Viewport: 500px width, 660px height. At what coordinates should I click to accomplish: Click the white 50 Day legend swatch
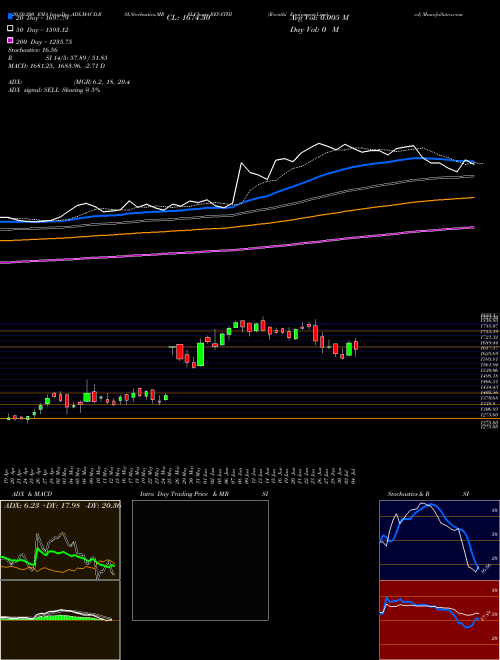10,29
